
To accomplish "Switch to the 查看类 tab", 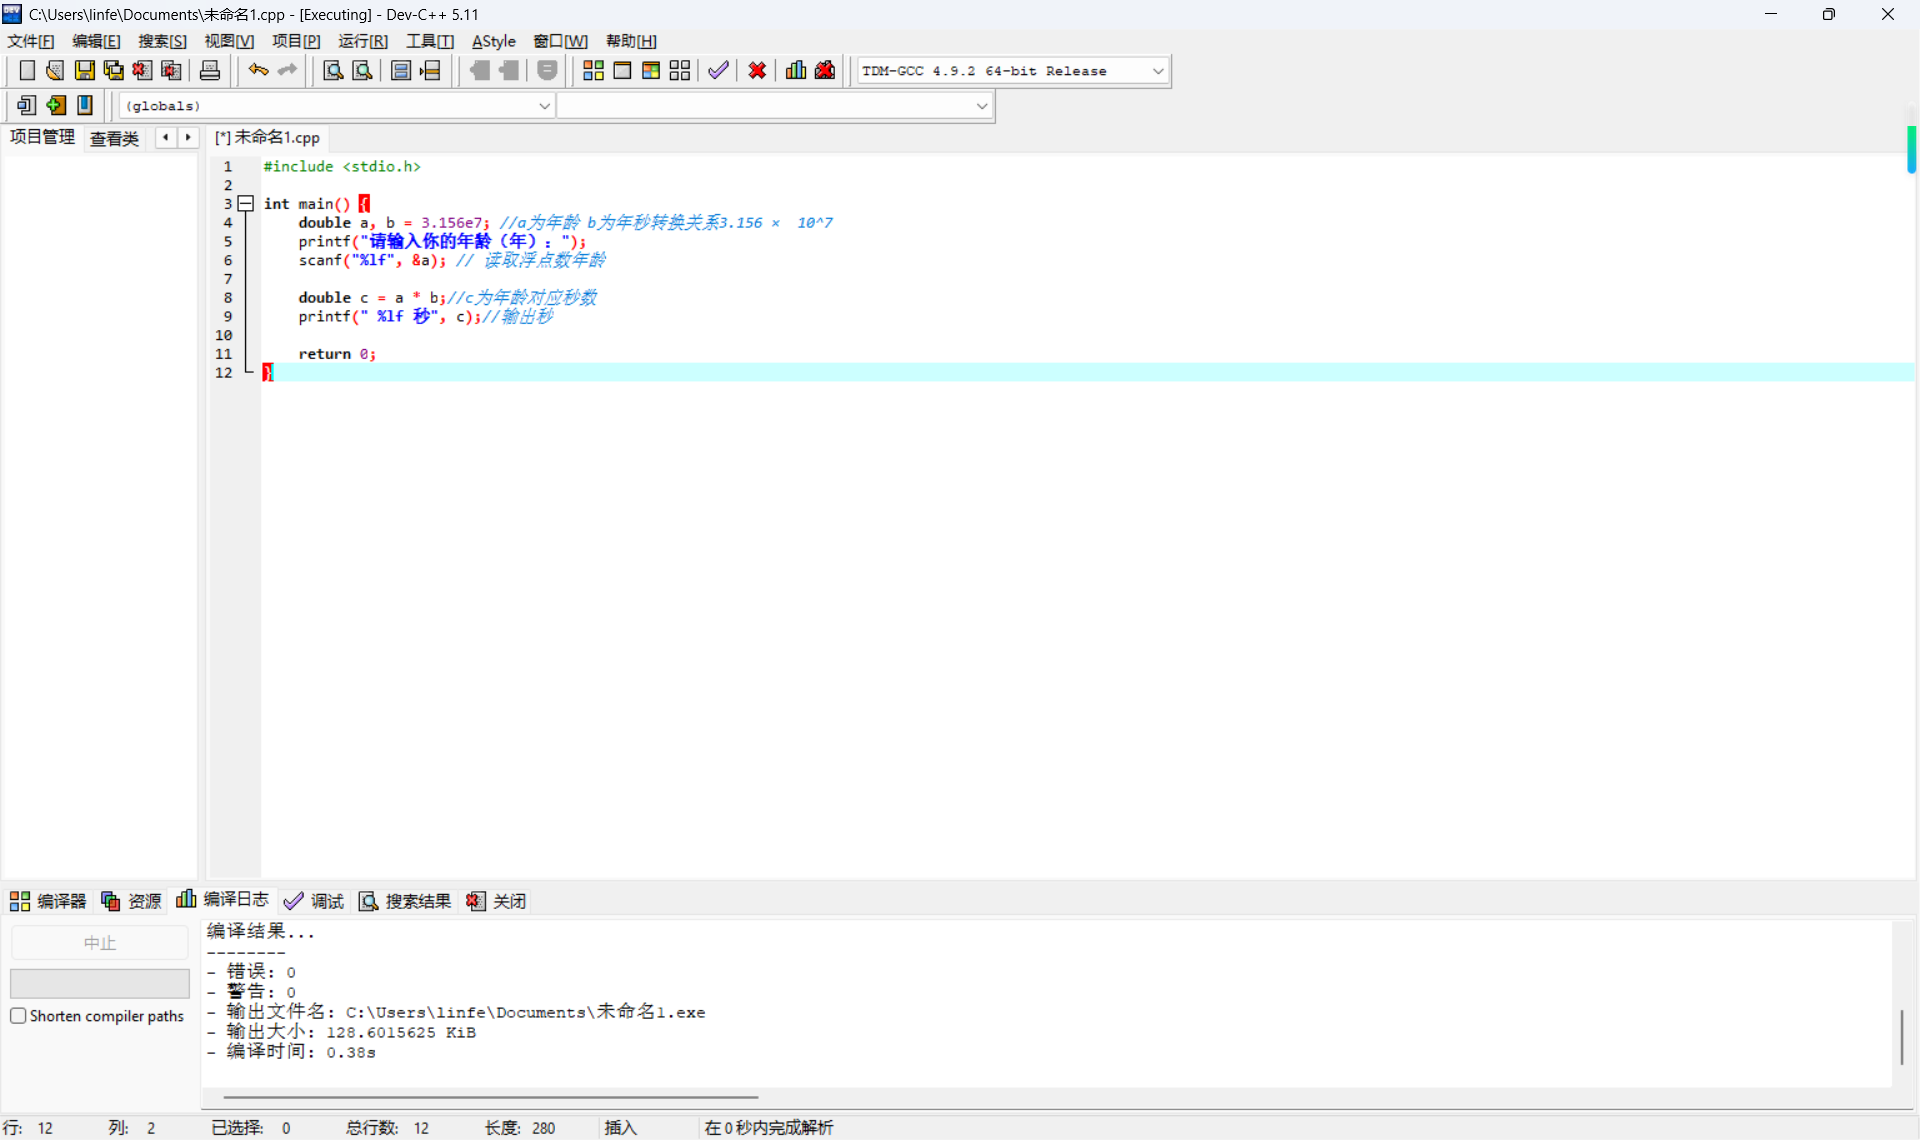I will [x=114, y=138].
